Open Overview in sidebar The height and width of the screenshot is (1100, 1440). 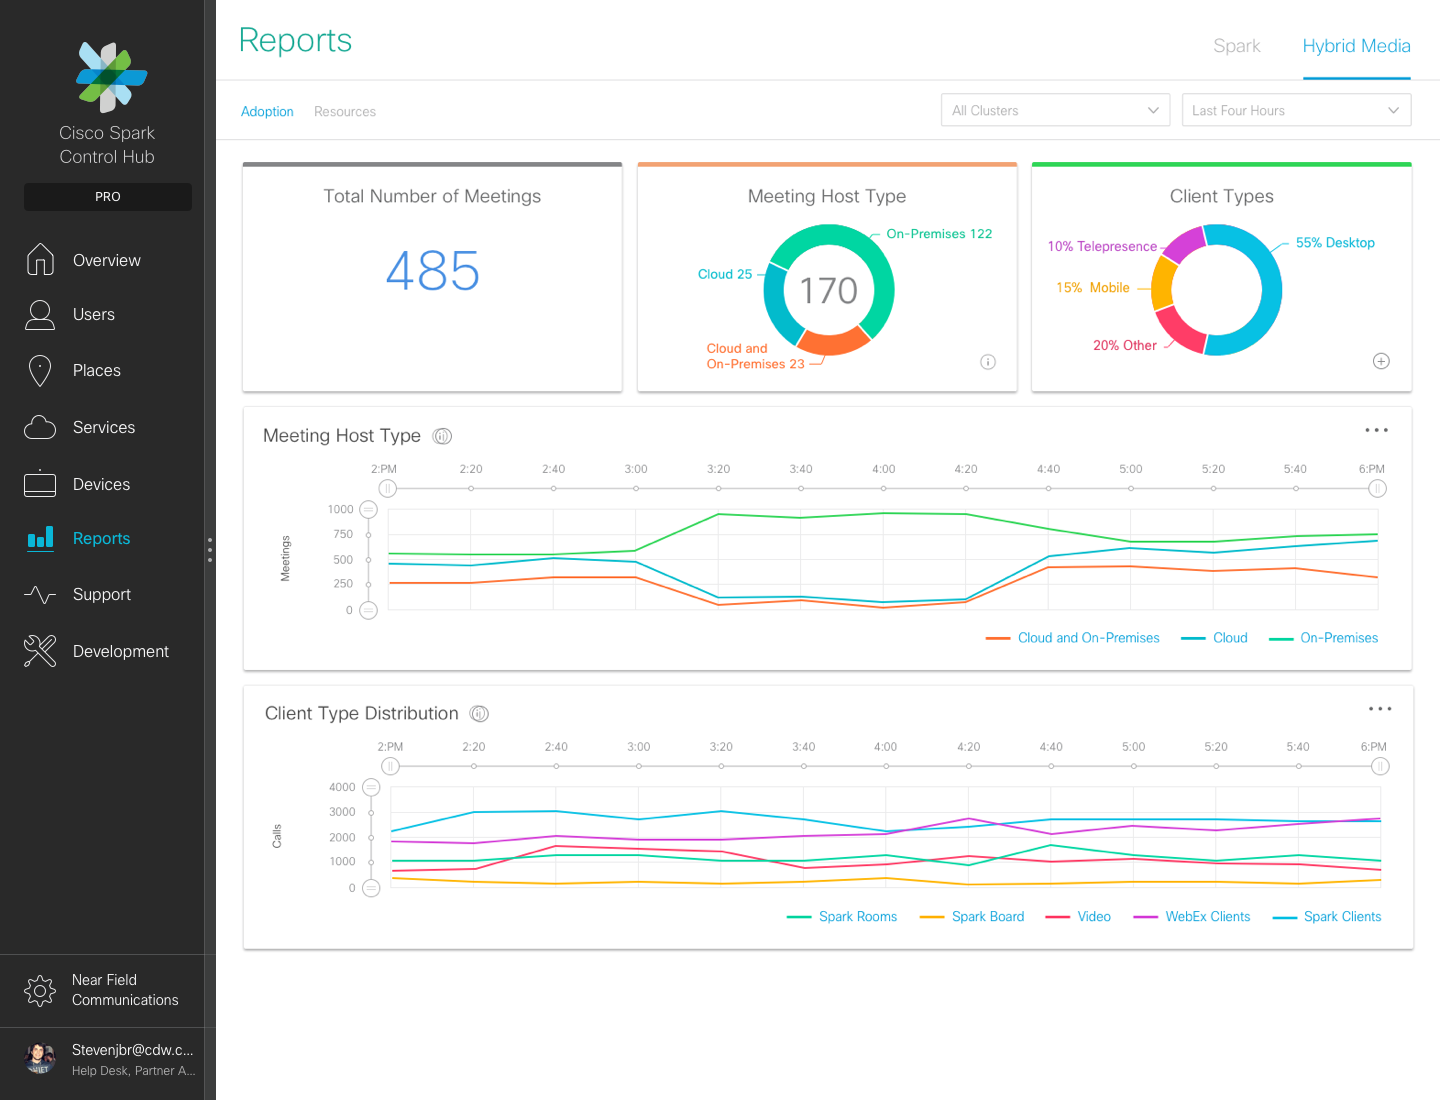point(107,260)
